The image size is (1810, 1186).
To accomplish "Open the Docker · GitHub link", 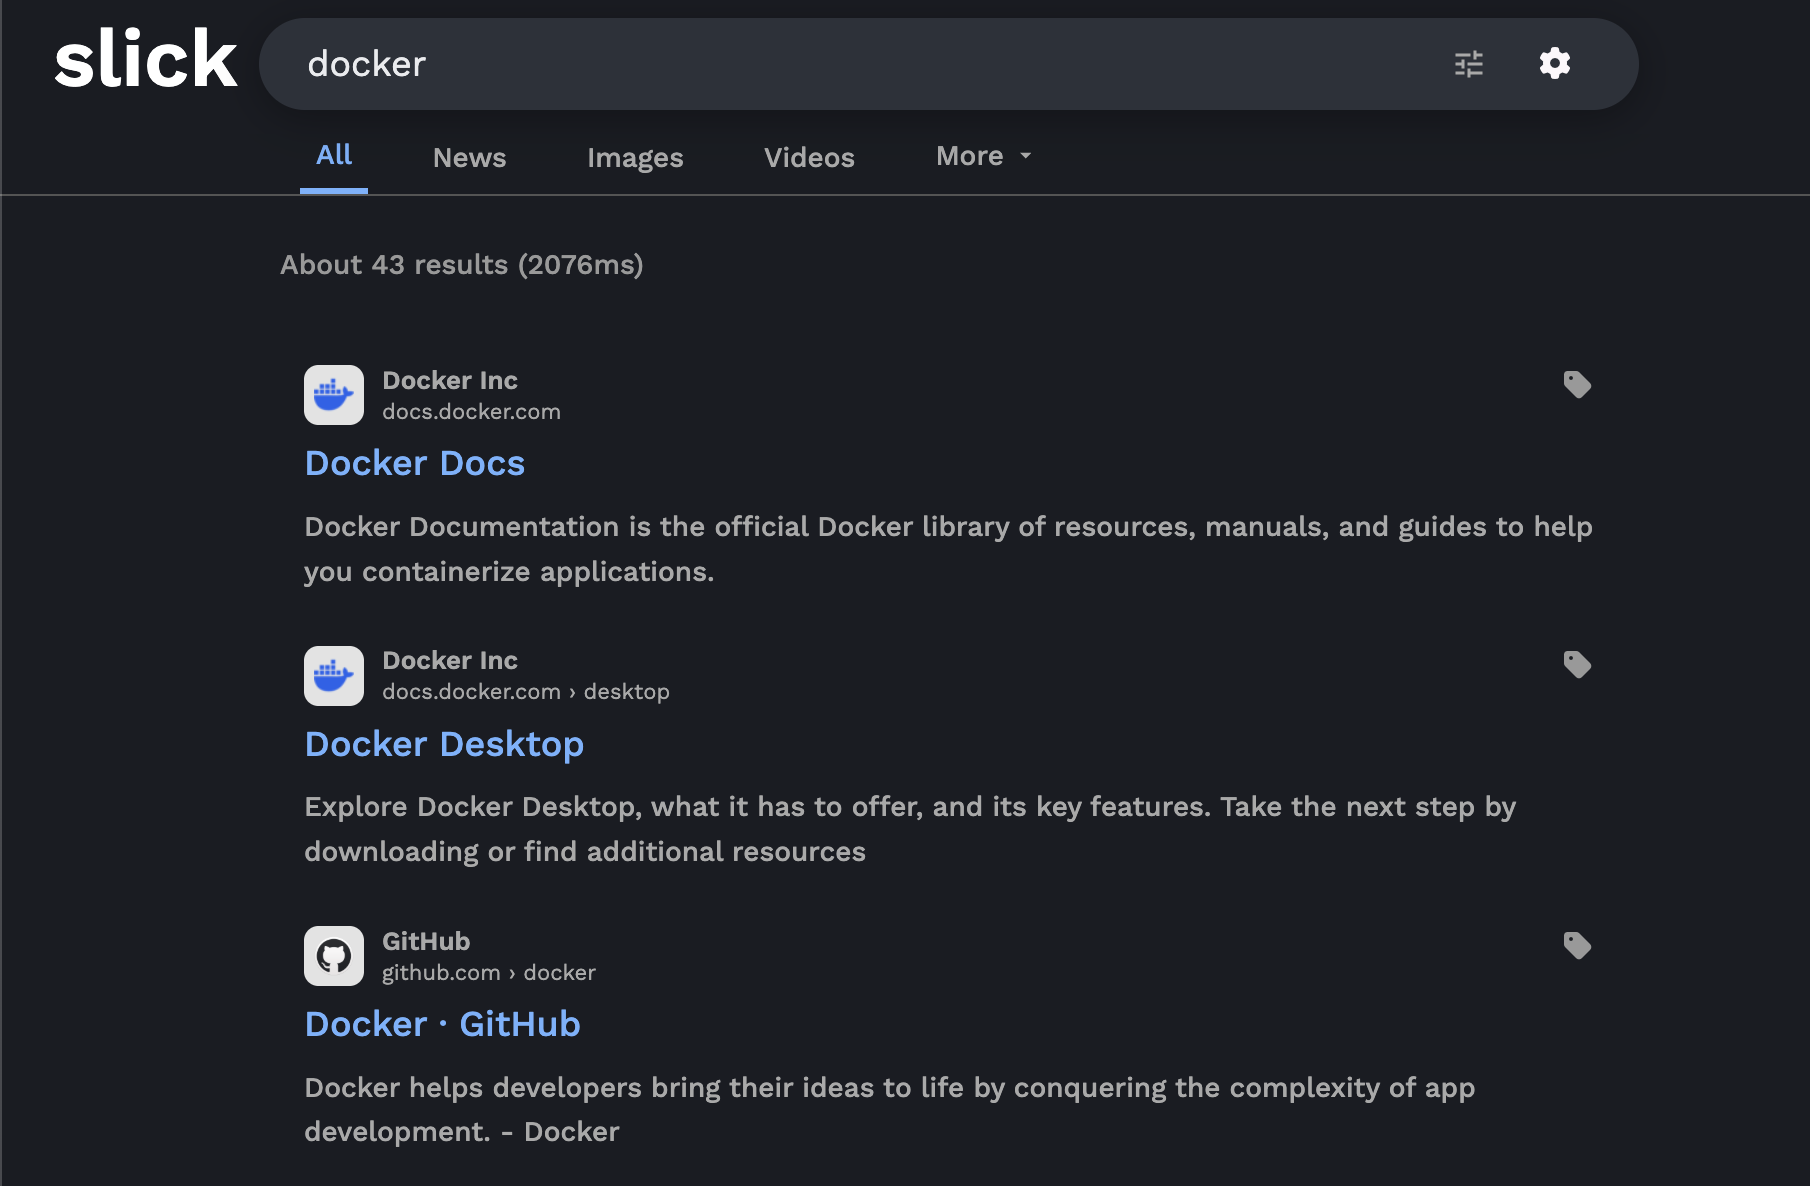I will (x=443, y=1024).
